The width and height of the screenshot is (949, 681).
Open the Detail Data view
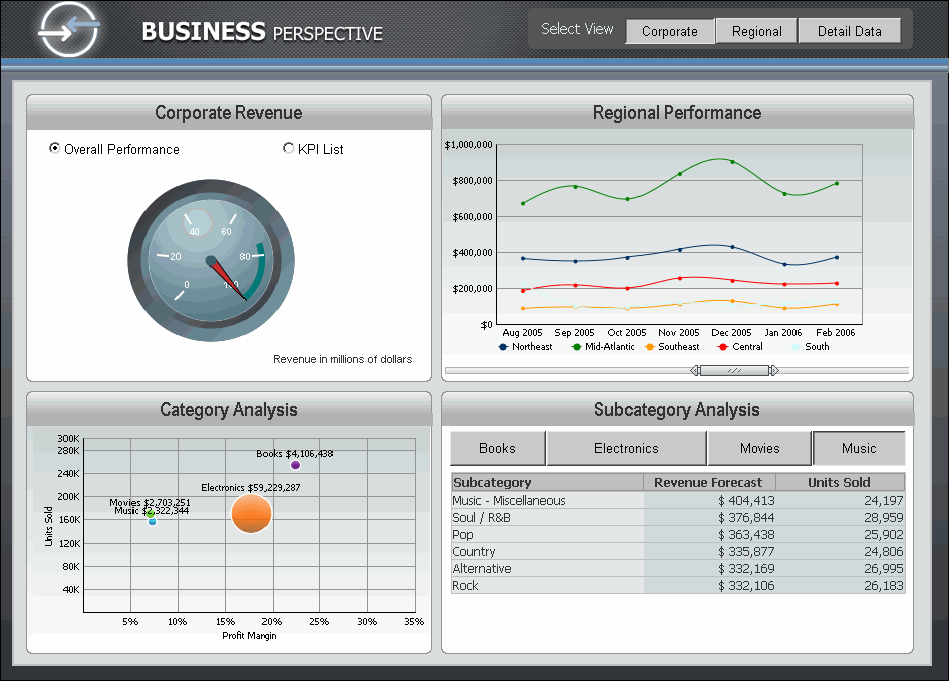(x=849, y=31)
